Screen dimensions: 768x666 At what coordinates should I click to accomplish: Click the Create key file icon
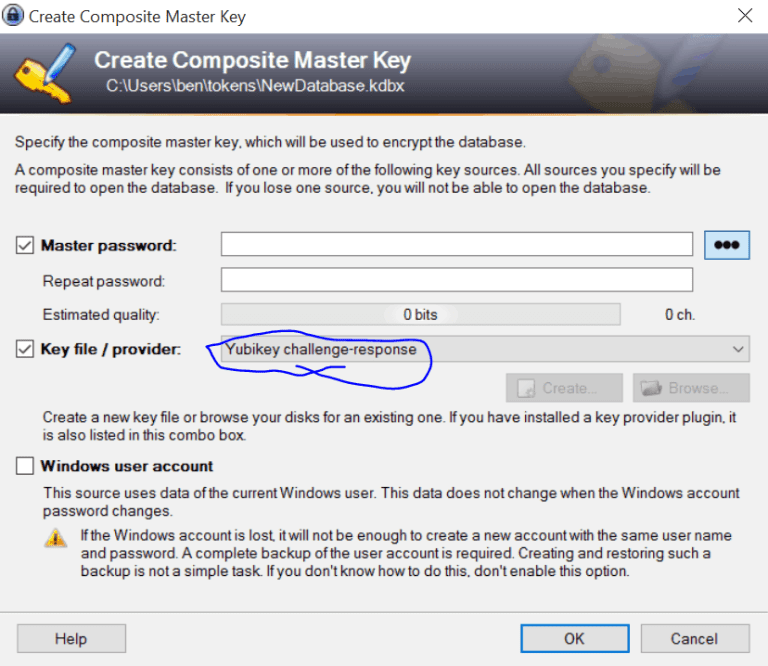click(526, 388)
